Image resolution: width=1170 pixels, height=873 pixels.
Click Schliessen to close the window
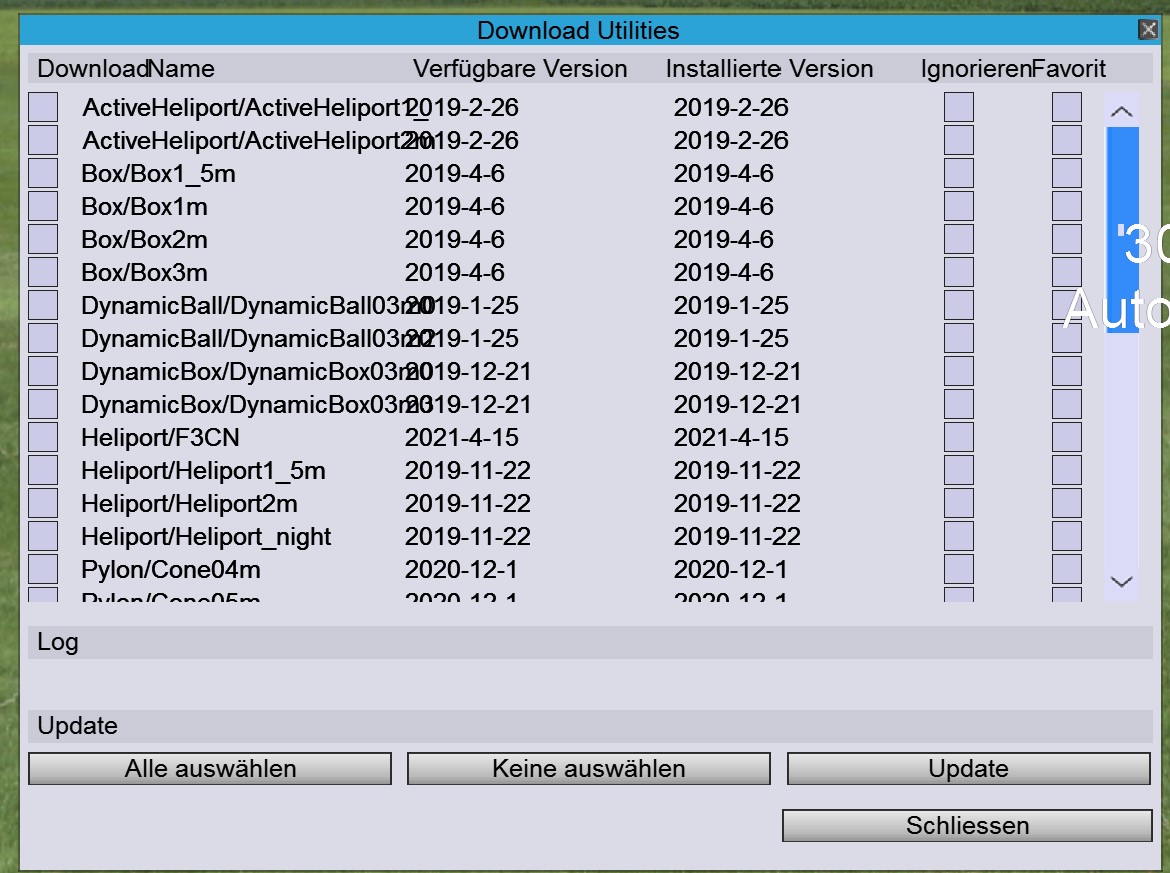[x=967, y=826]
